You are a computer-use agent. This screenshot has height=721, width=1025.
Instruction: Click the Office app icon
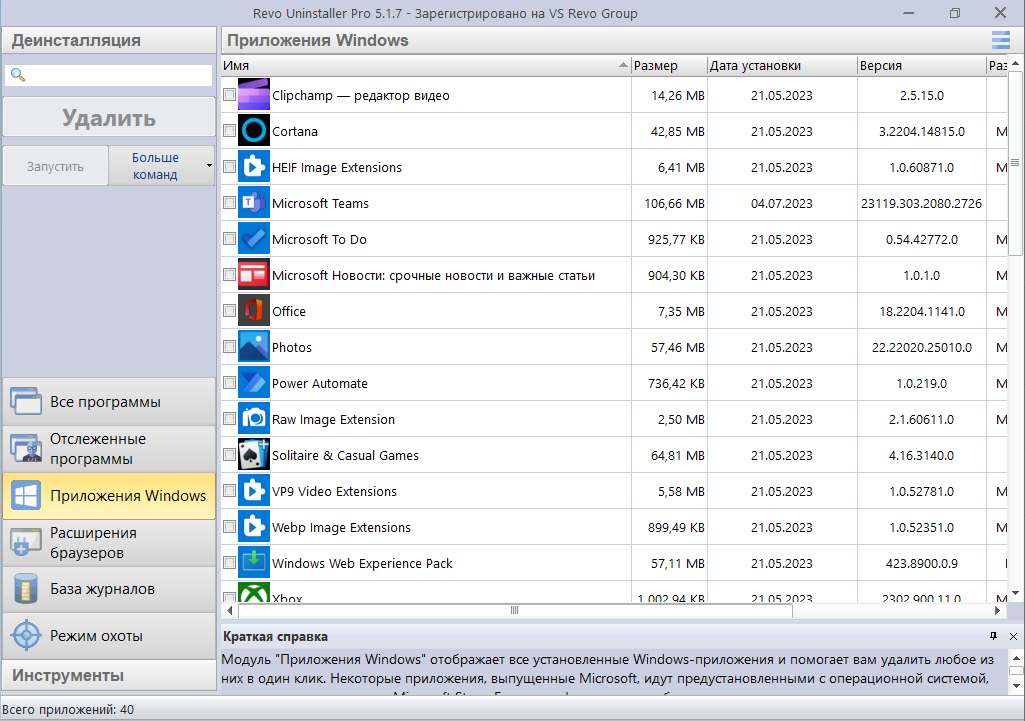point(254,310)
